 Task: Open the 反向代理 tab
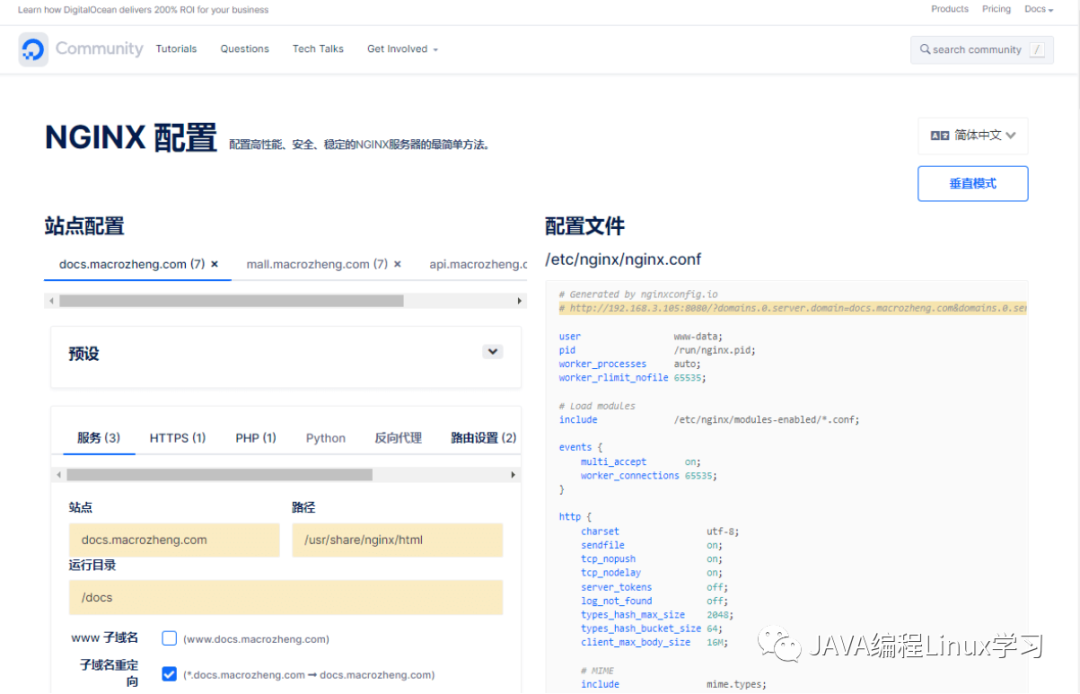point(398,438)
